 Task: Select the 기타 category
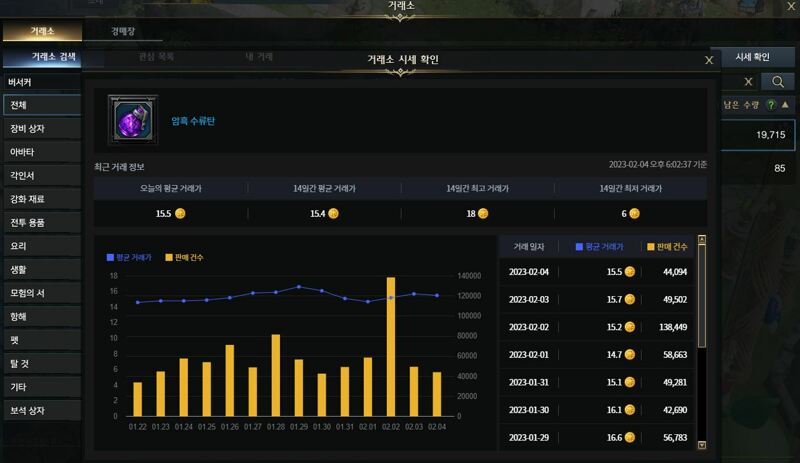[x=42, y=387]
